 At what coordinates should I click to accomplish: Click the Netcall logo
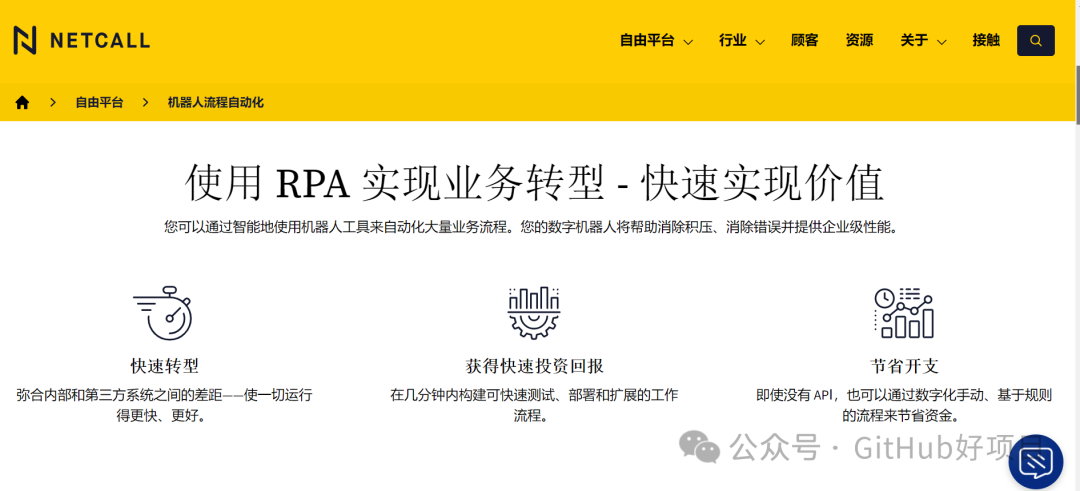point(82,41)
